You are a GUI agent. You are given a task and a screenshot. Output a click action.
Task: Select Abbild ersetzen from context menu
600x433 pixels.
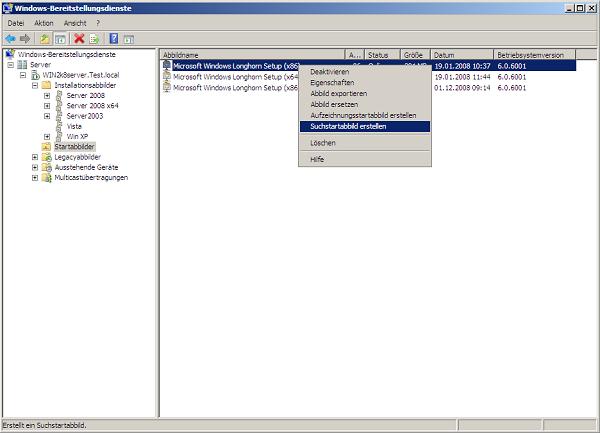coord(365,104)
